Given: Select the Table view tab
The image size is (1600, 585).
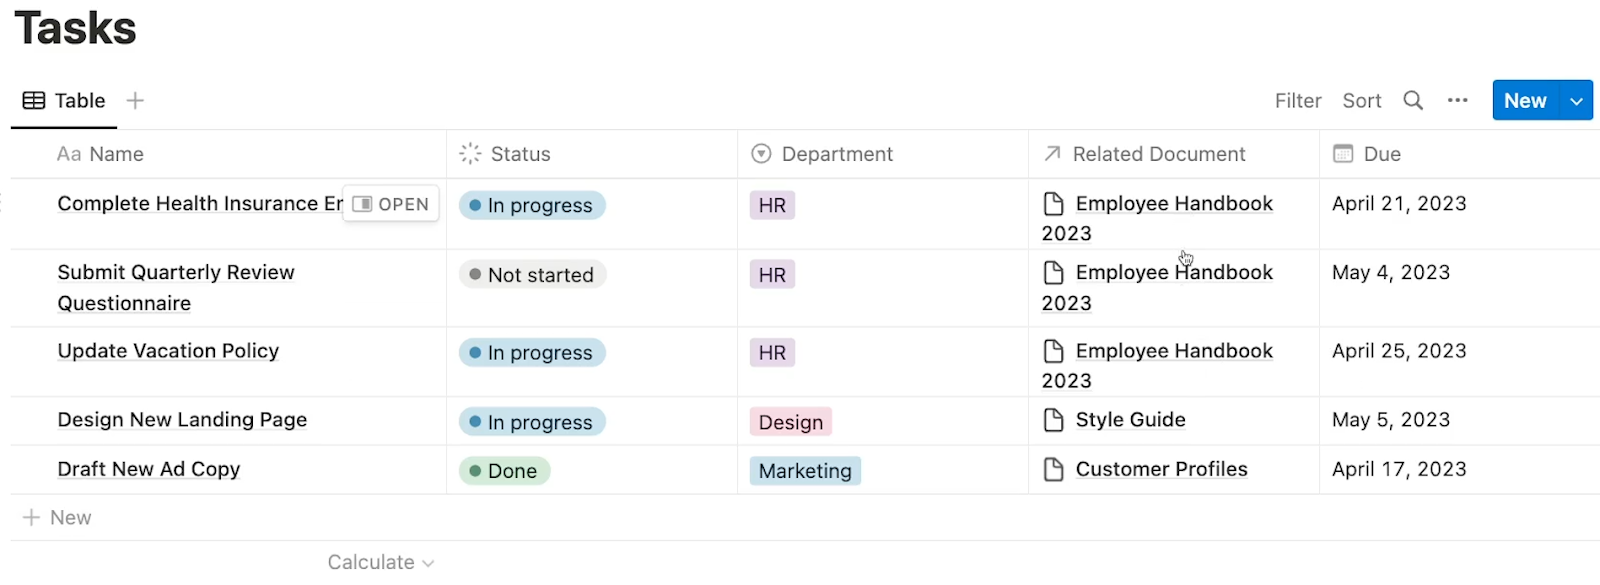Looking at the screenshot, I should [64, 100].
